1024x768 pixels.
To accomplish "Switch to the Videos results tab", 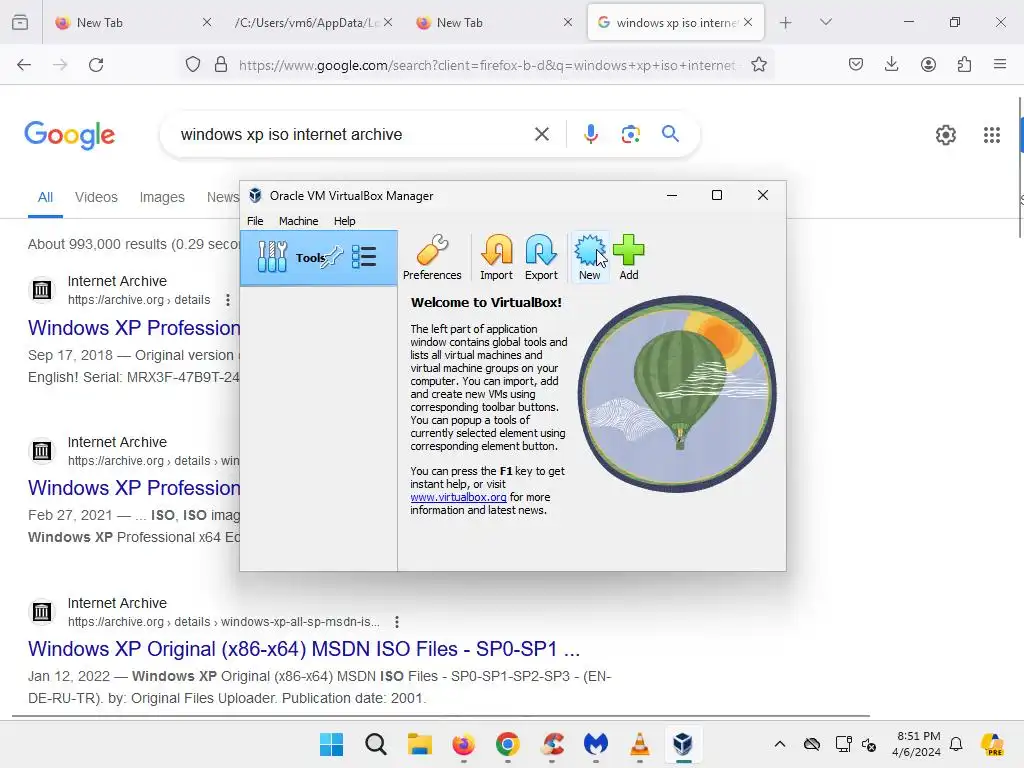I will point(96,197).
